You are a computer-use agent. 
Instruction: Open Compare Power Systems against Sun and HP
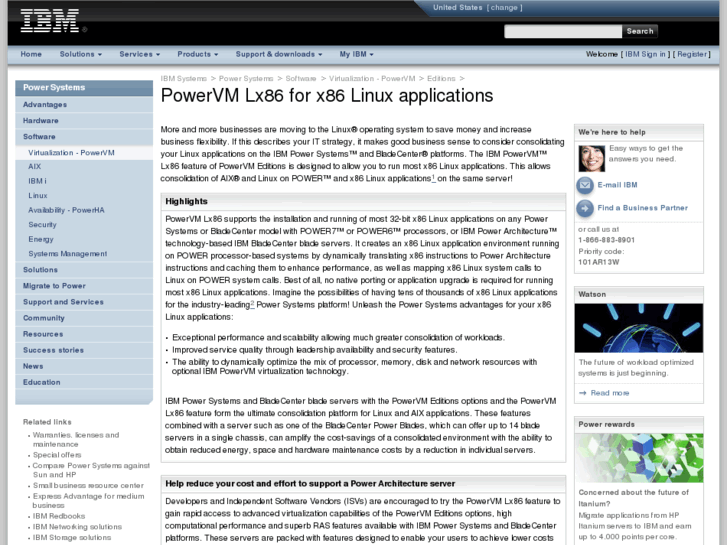91,470
